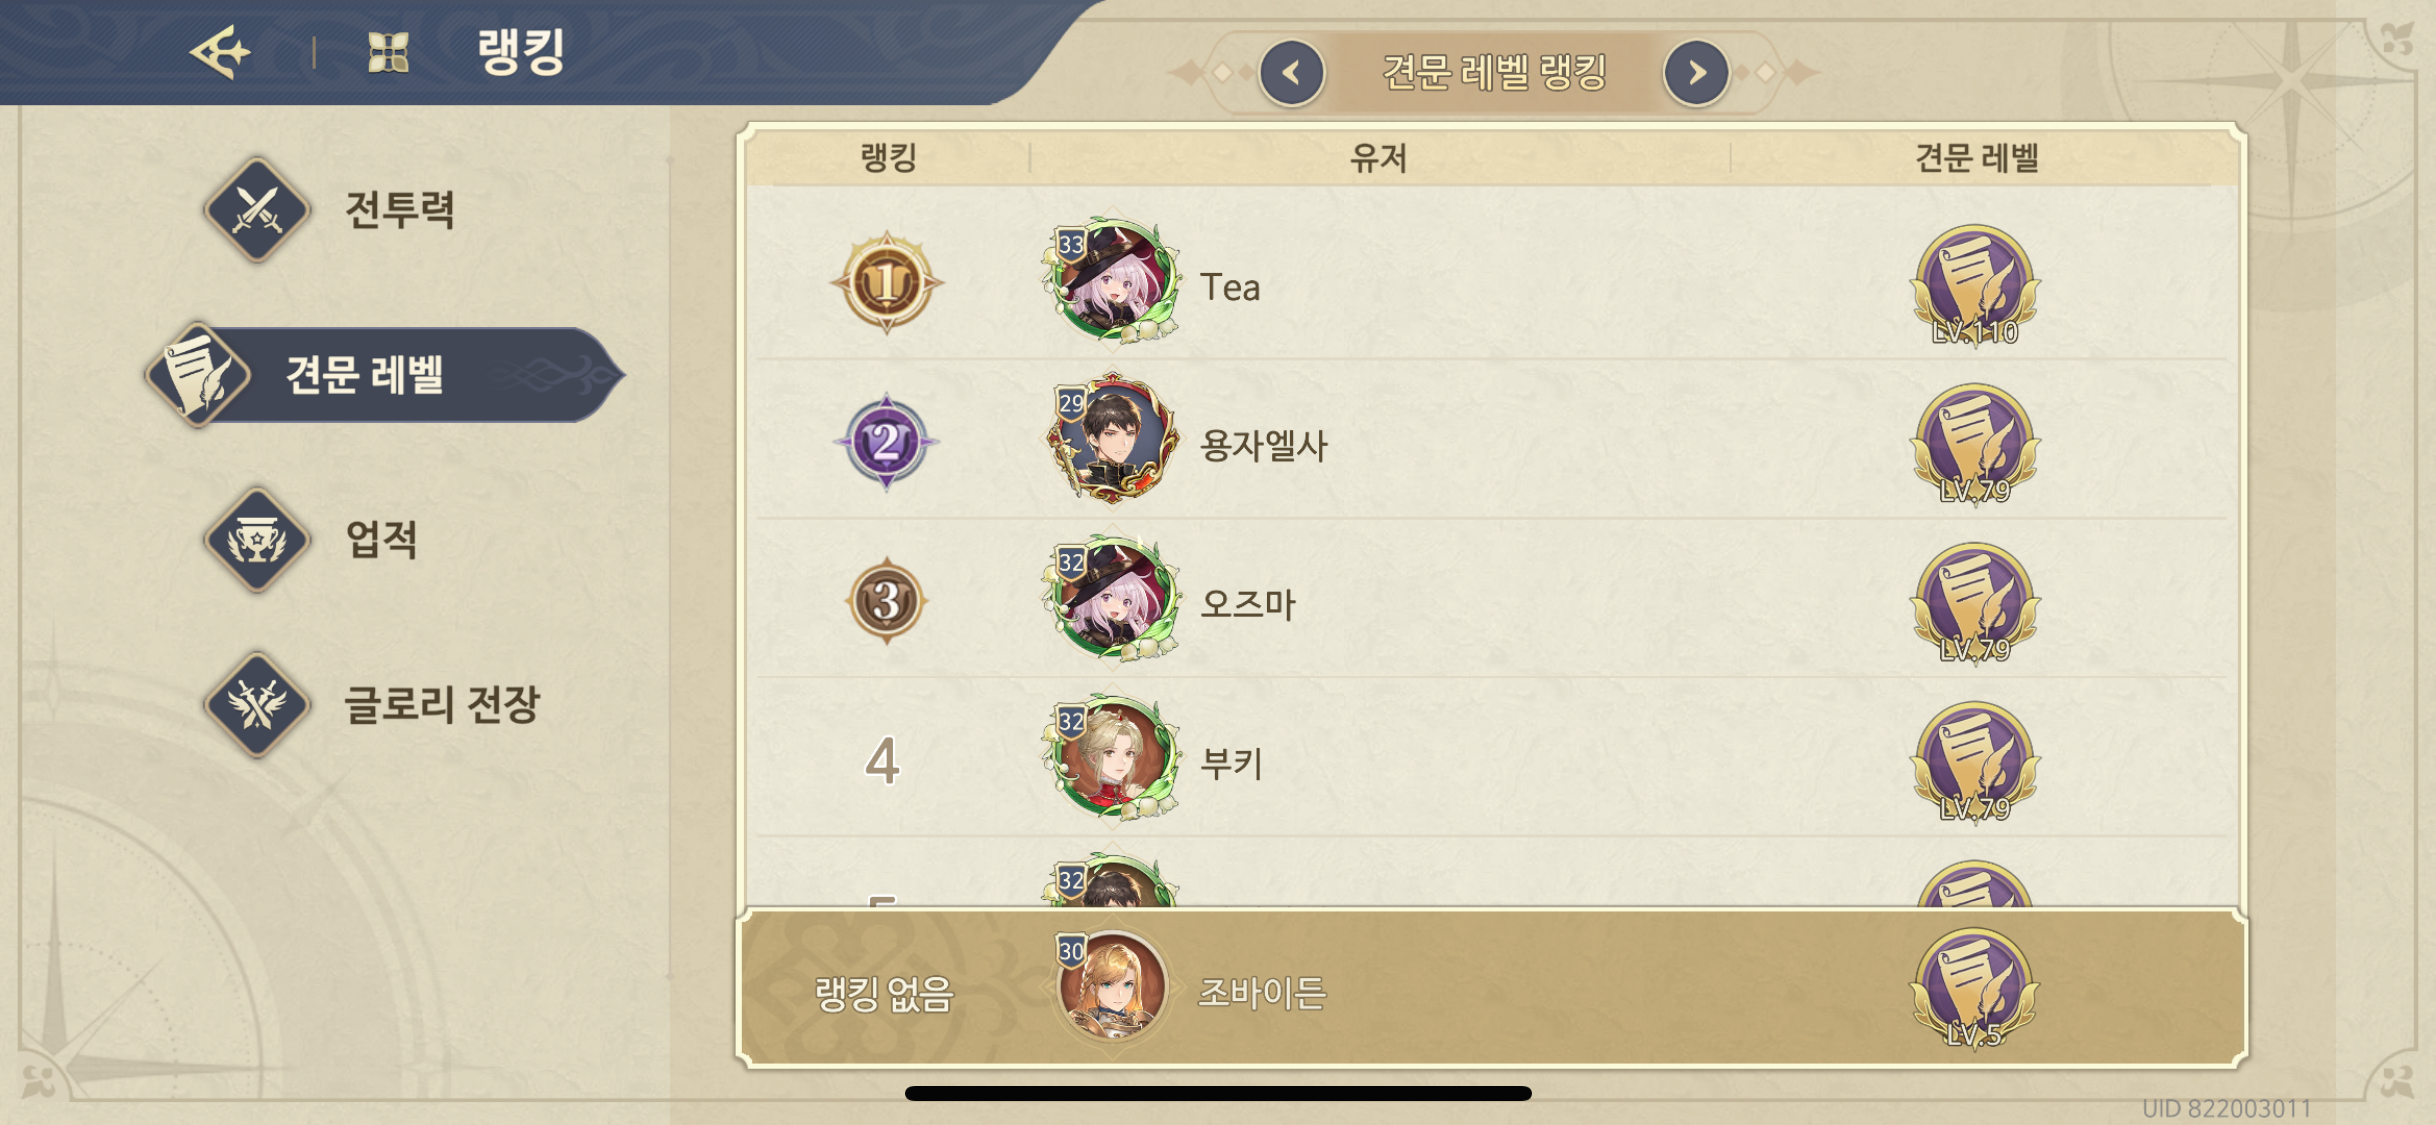Select the crossed-swords 전투력 icon
Screen dimensions: 2436x1125
point(257,210)
